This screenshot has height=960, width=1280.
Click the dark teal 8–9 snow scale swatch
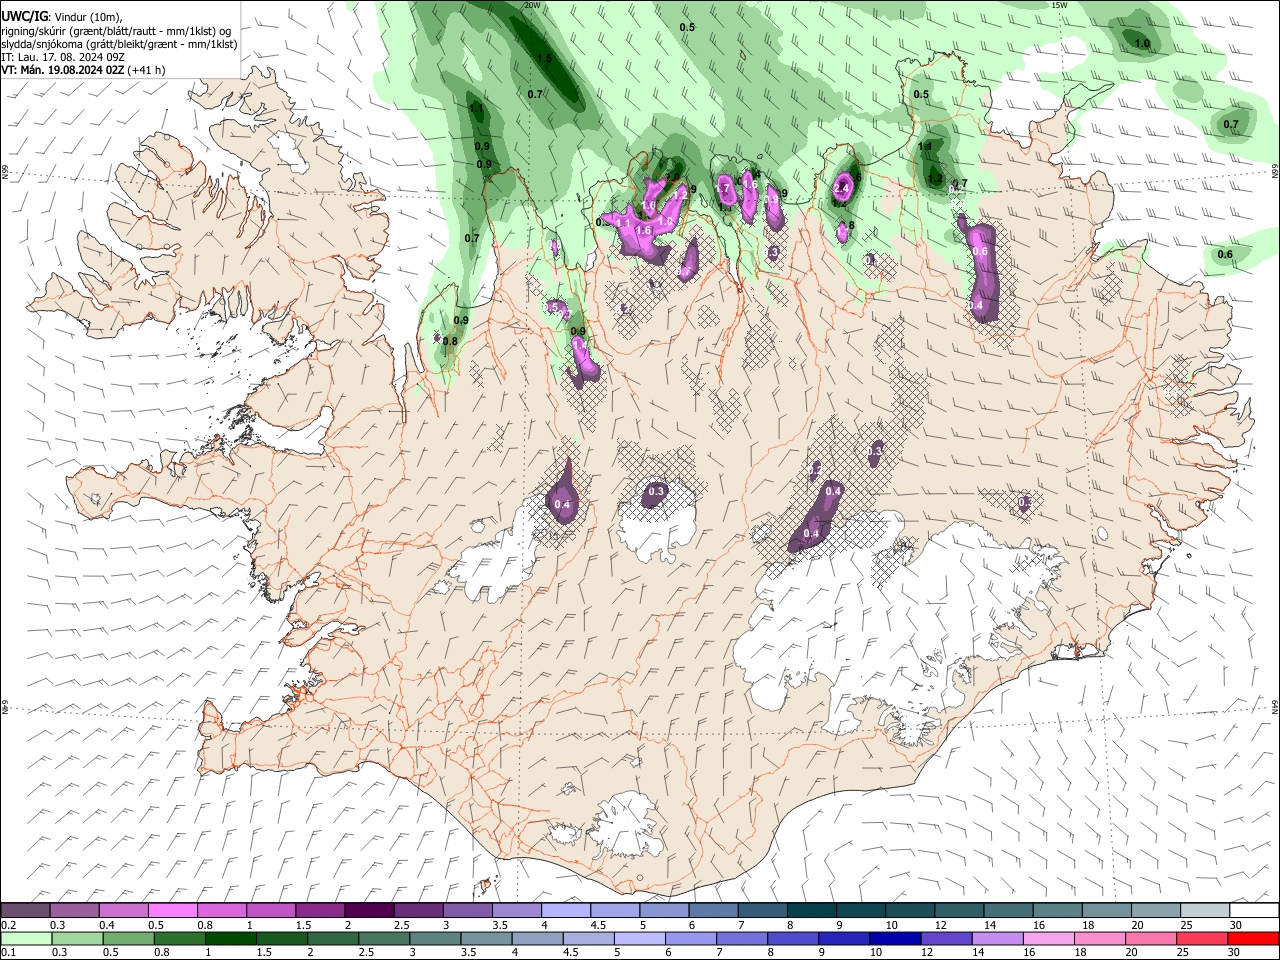[x=811, y=910]
